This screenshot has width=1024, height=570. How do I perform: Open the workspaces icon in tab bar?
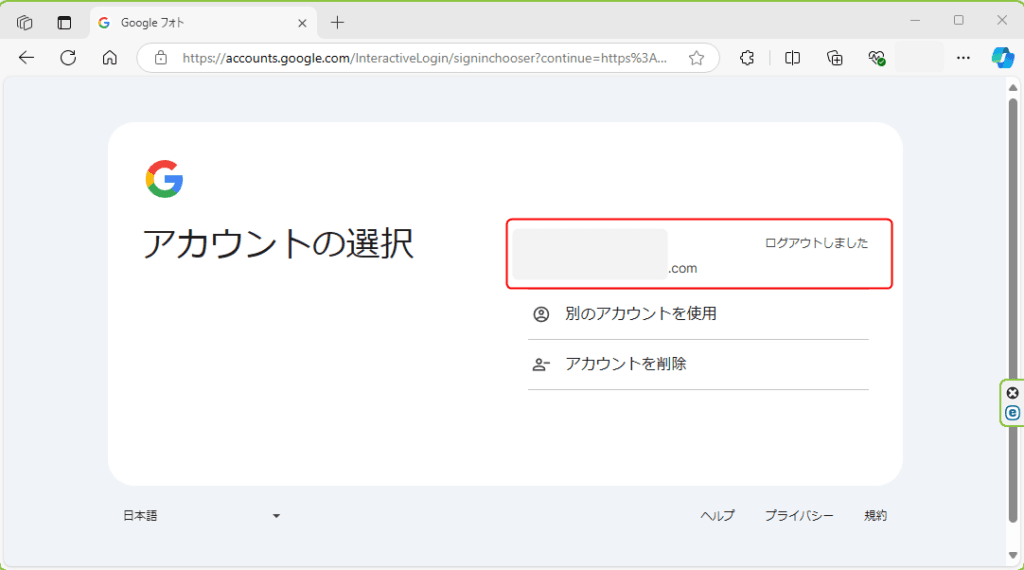[x=25, y=23]
